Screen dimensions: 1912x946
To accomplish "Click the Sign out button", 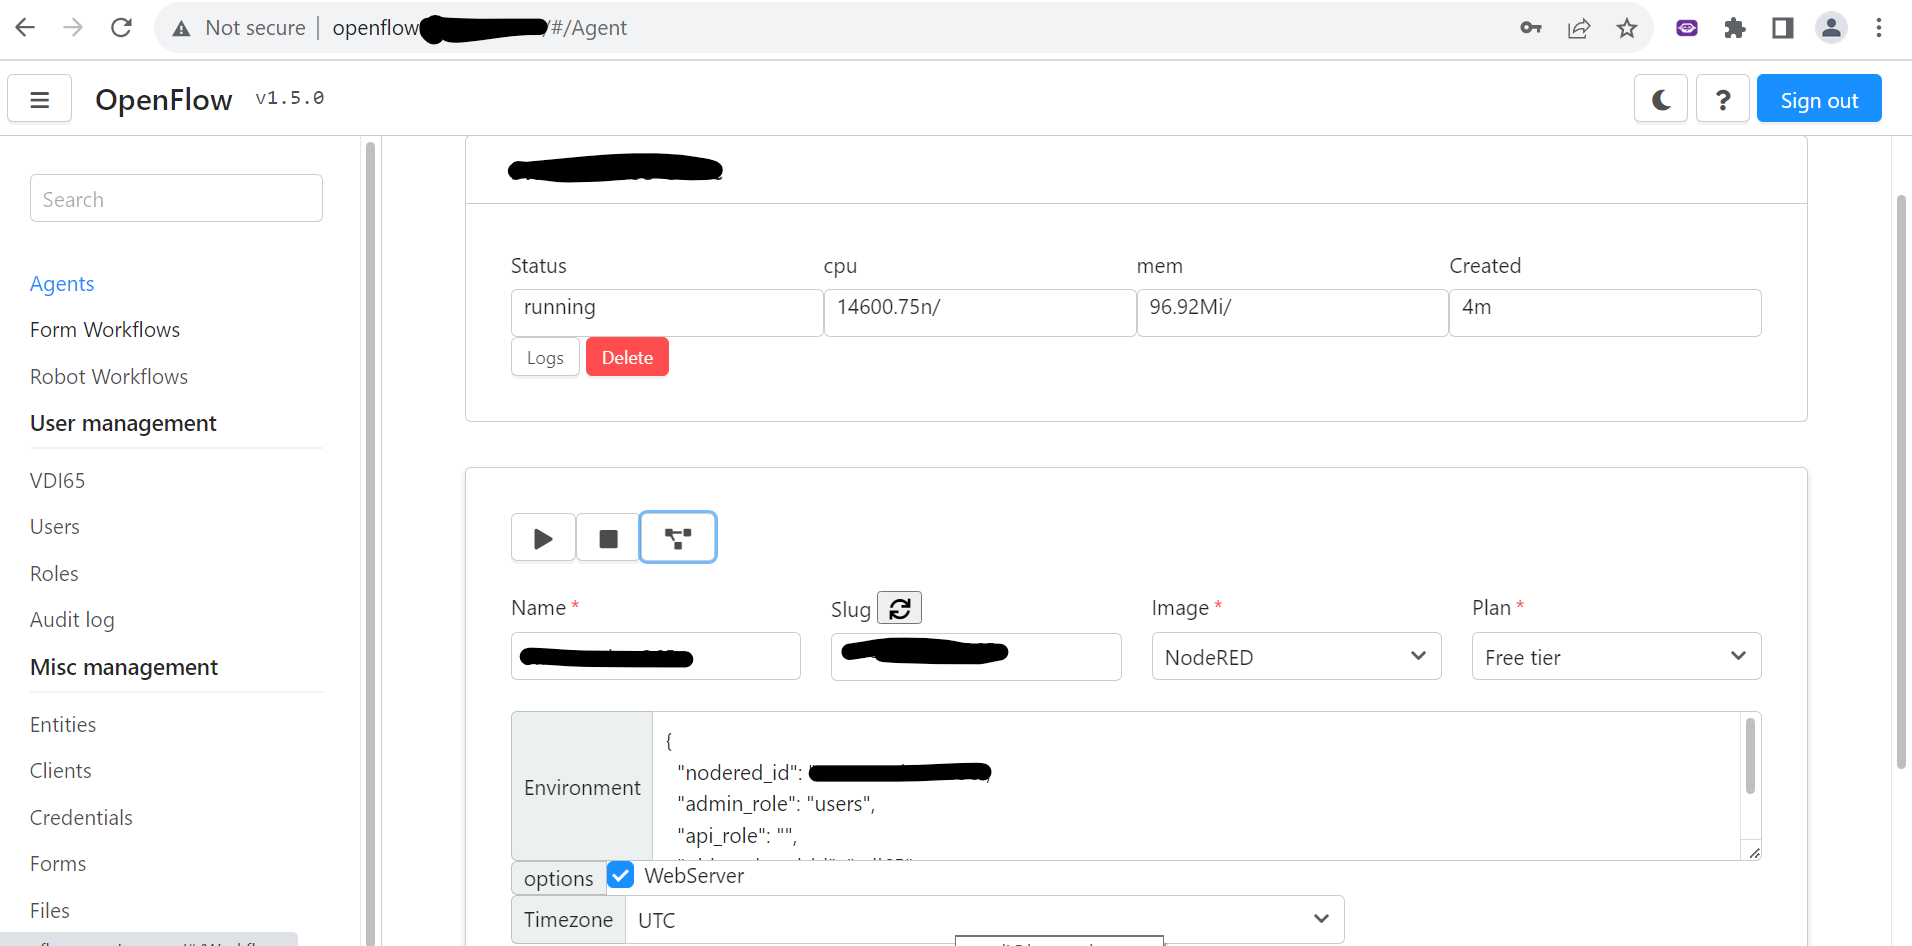I will coord(1819,99).
